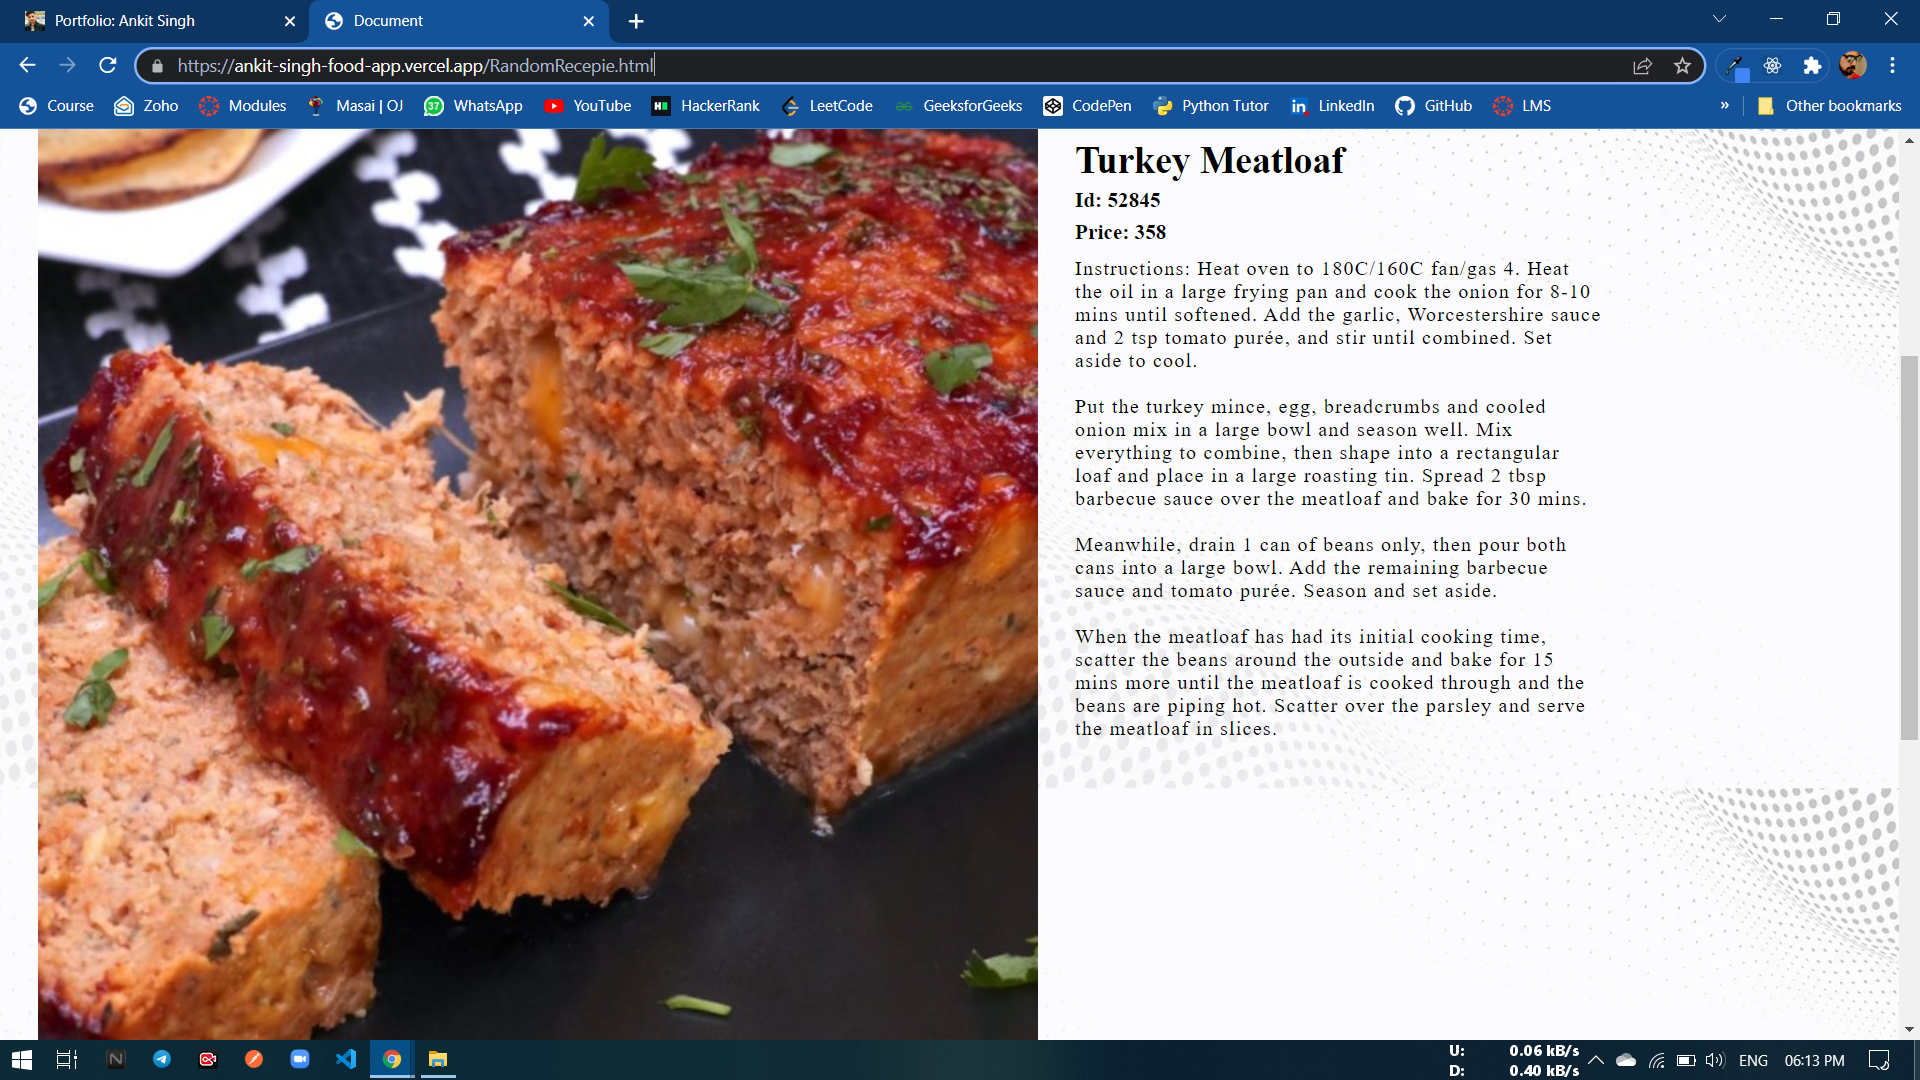Open the tab search dropdown arrow
This screenshot has height=1080, width=1920.
point(1719,19)
